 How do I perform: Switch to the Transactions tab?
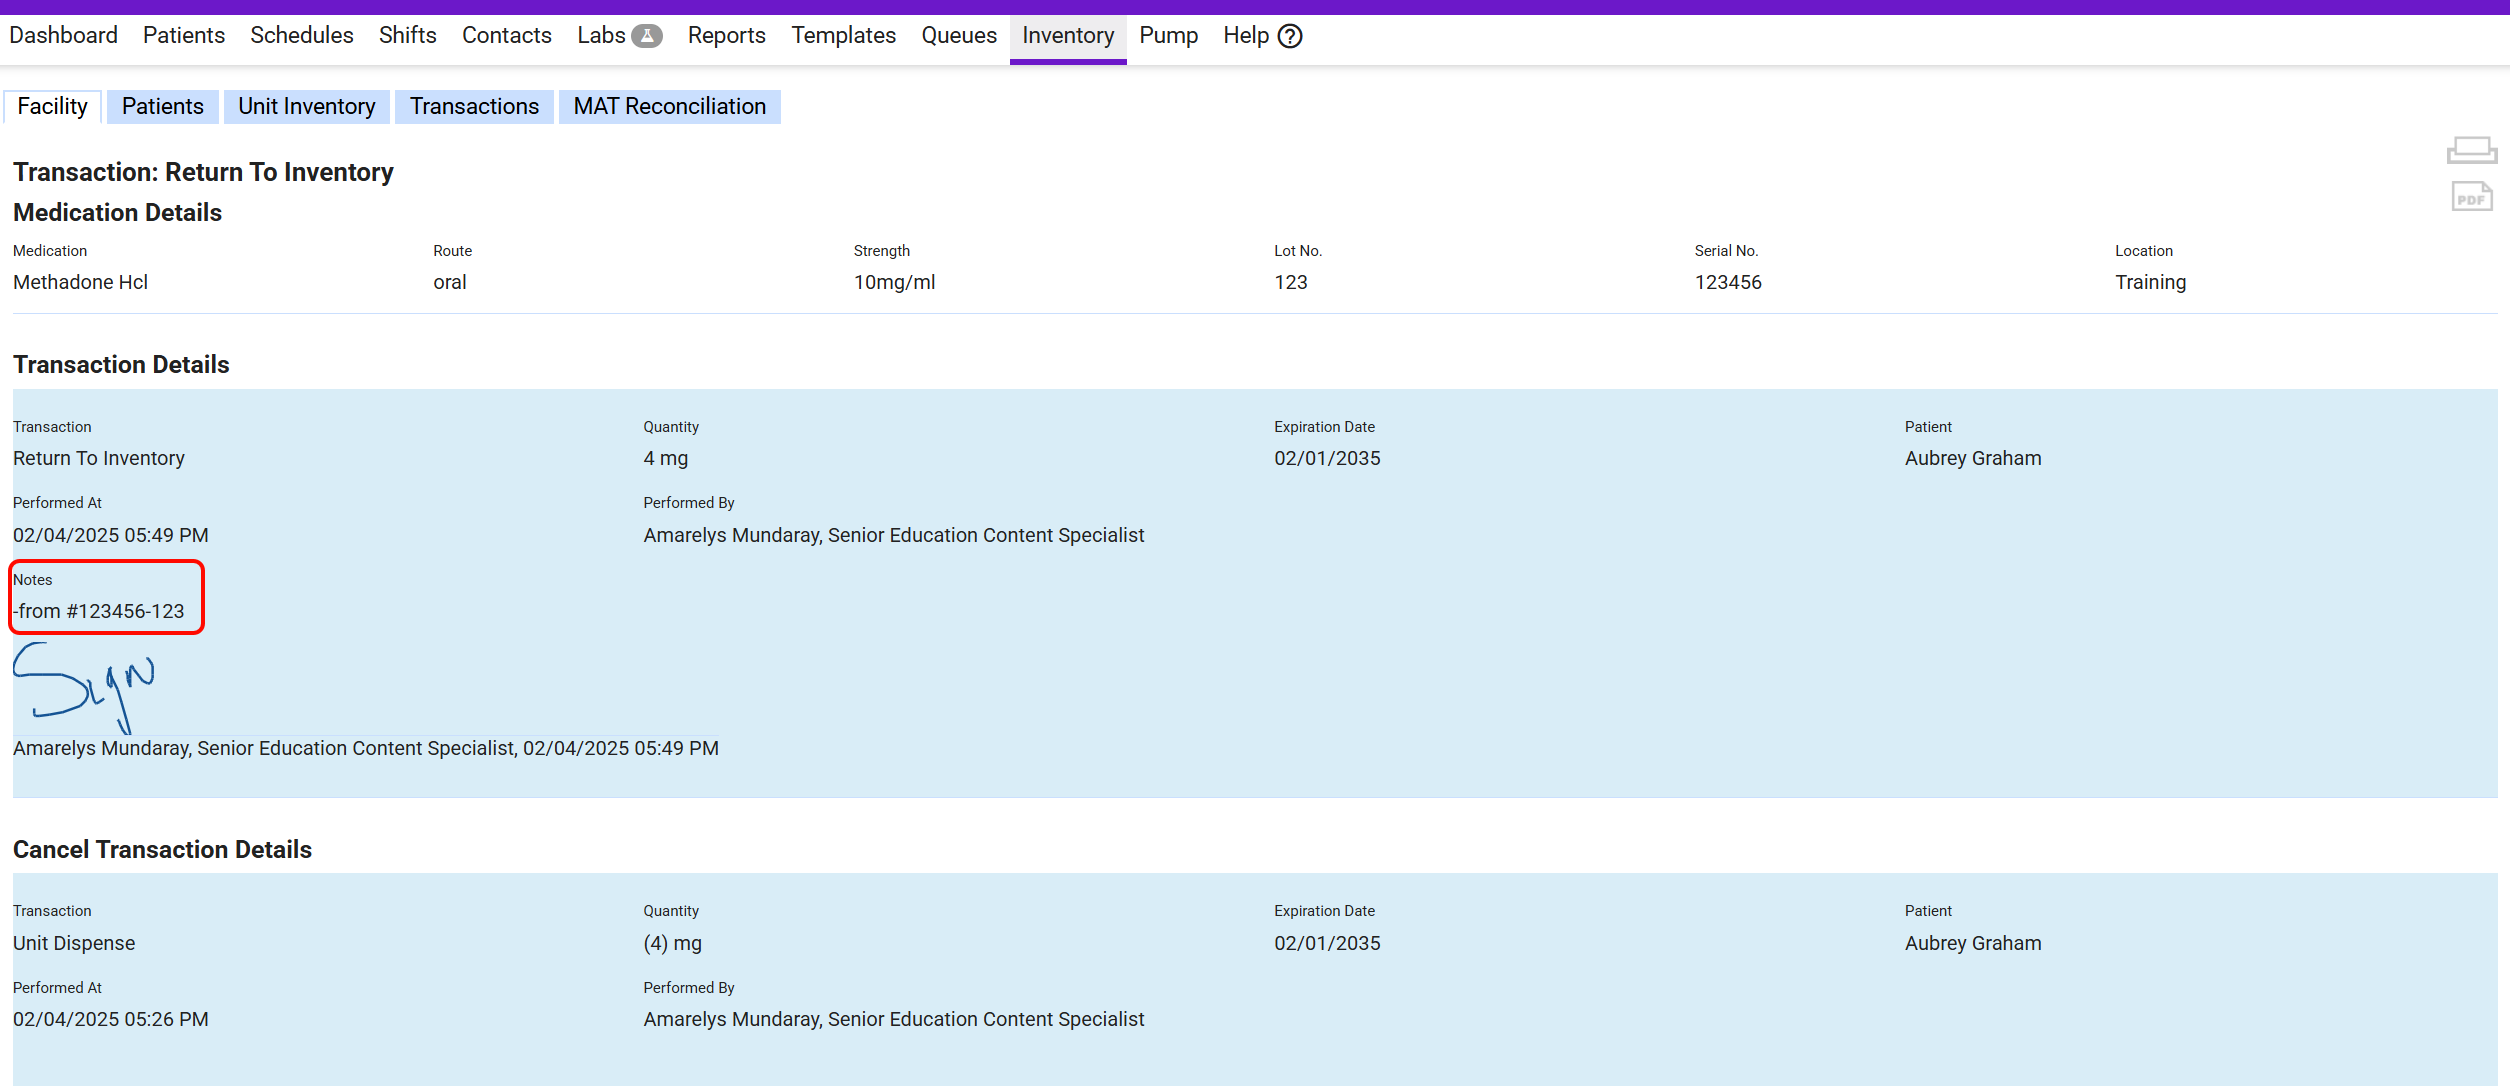(474, 107)
